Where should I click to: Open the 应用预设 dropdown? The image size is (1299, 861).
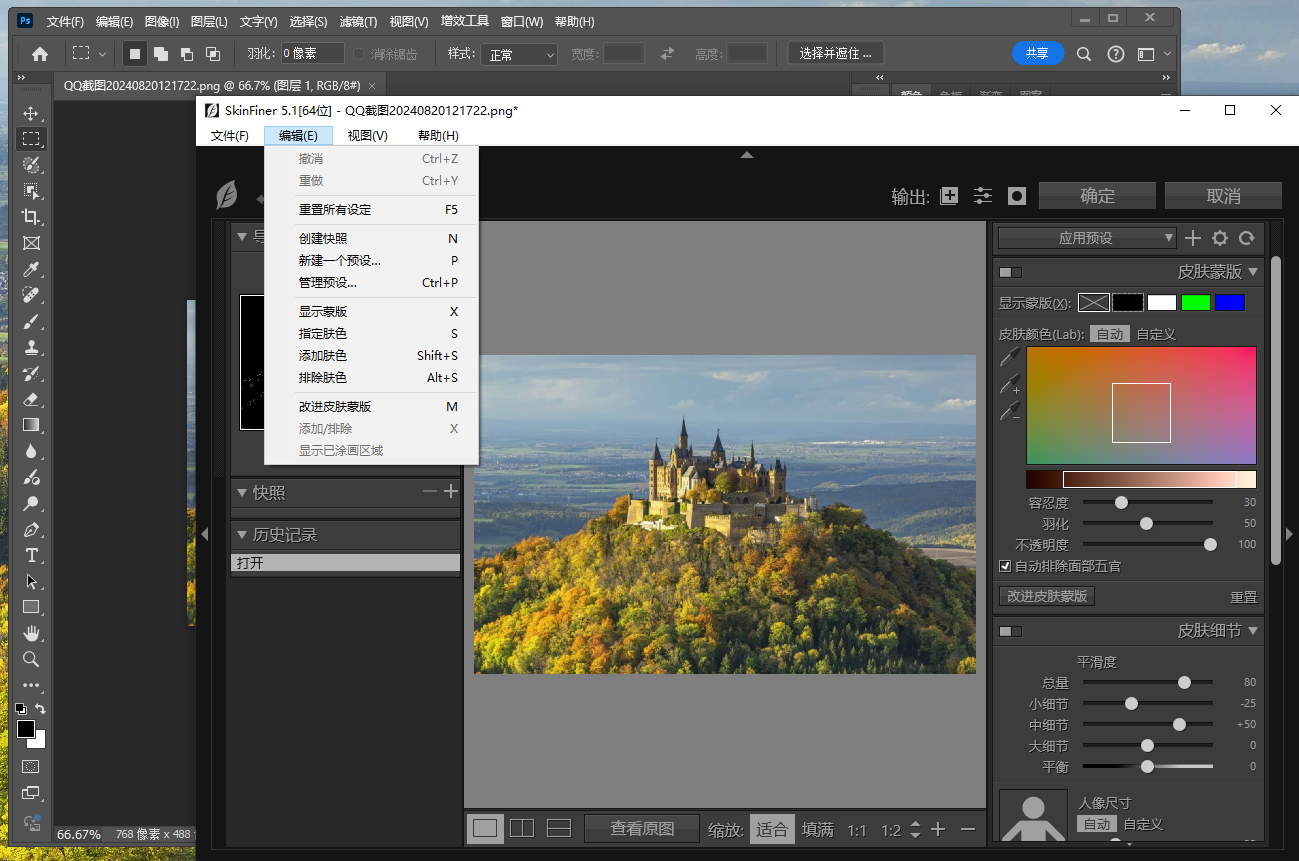(x=1087, y=238)
